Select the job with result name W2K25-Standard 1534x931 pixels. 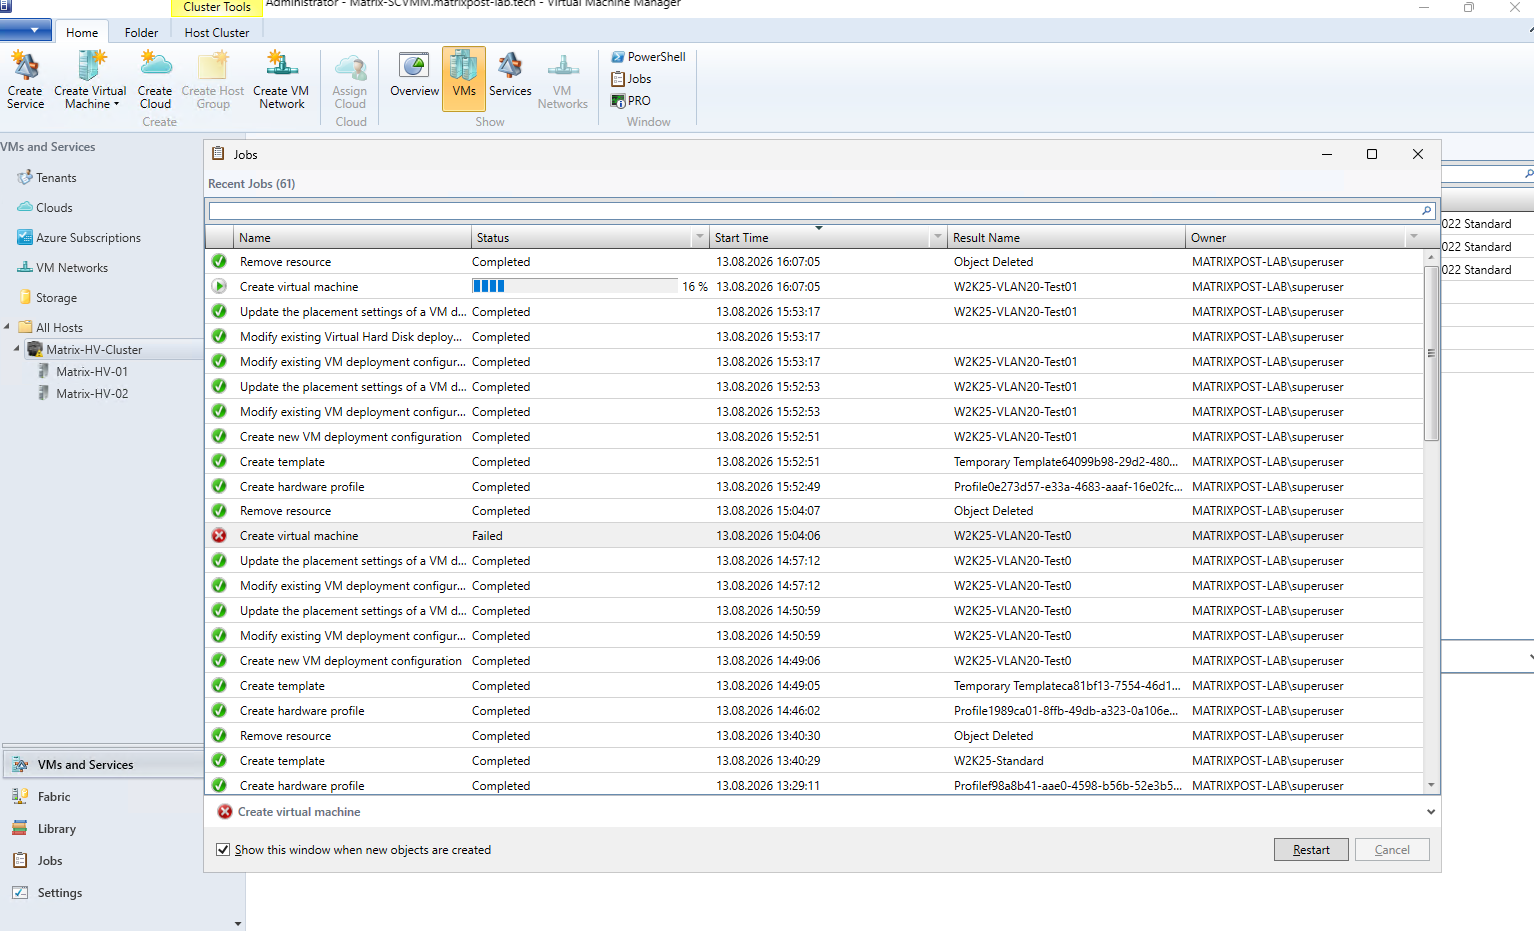click(x=814, y=761)
